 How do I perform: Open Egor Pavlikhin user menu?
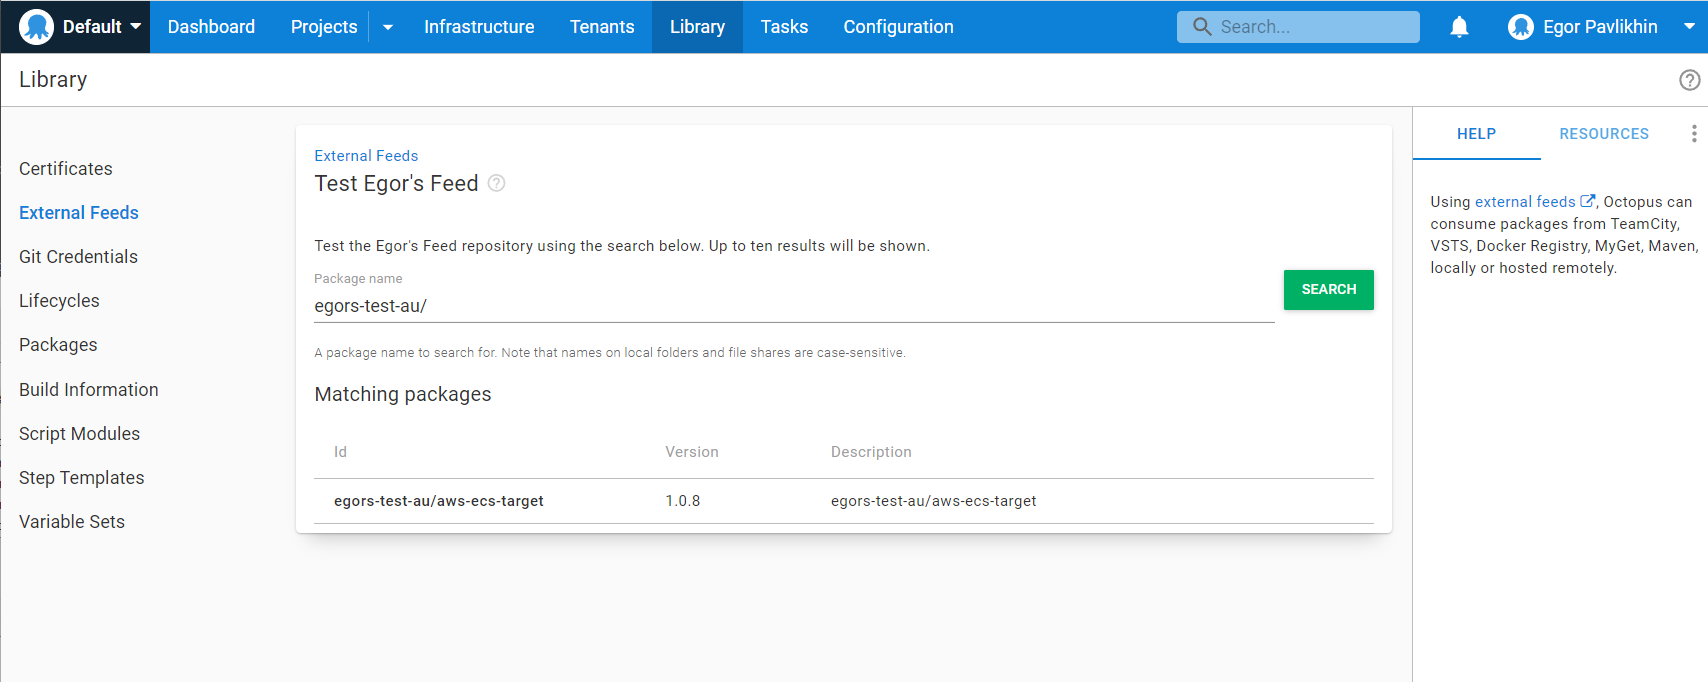[x=1600, y=27]
